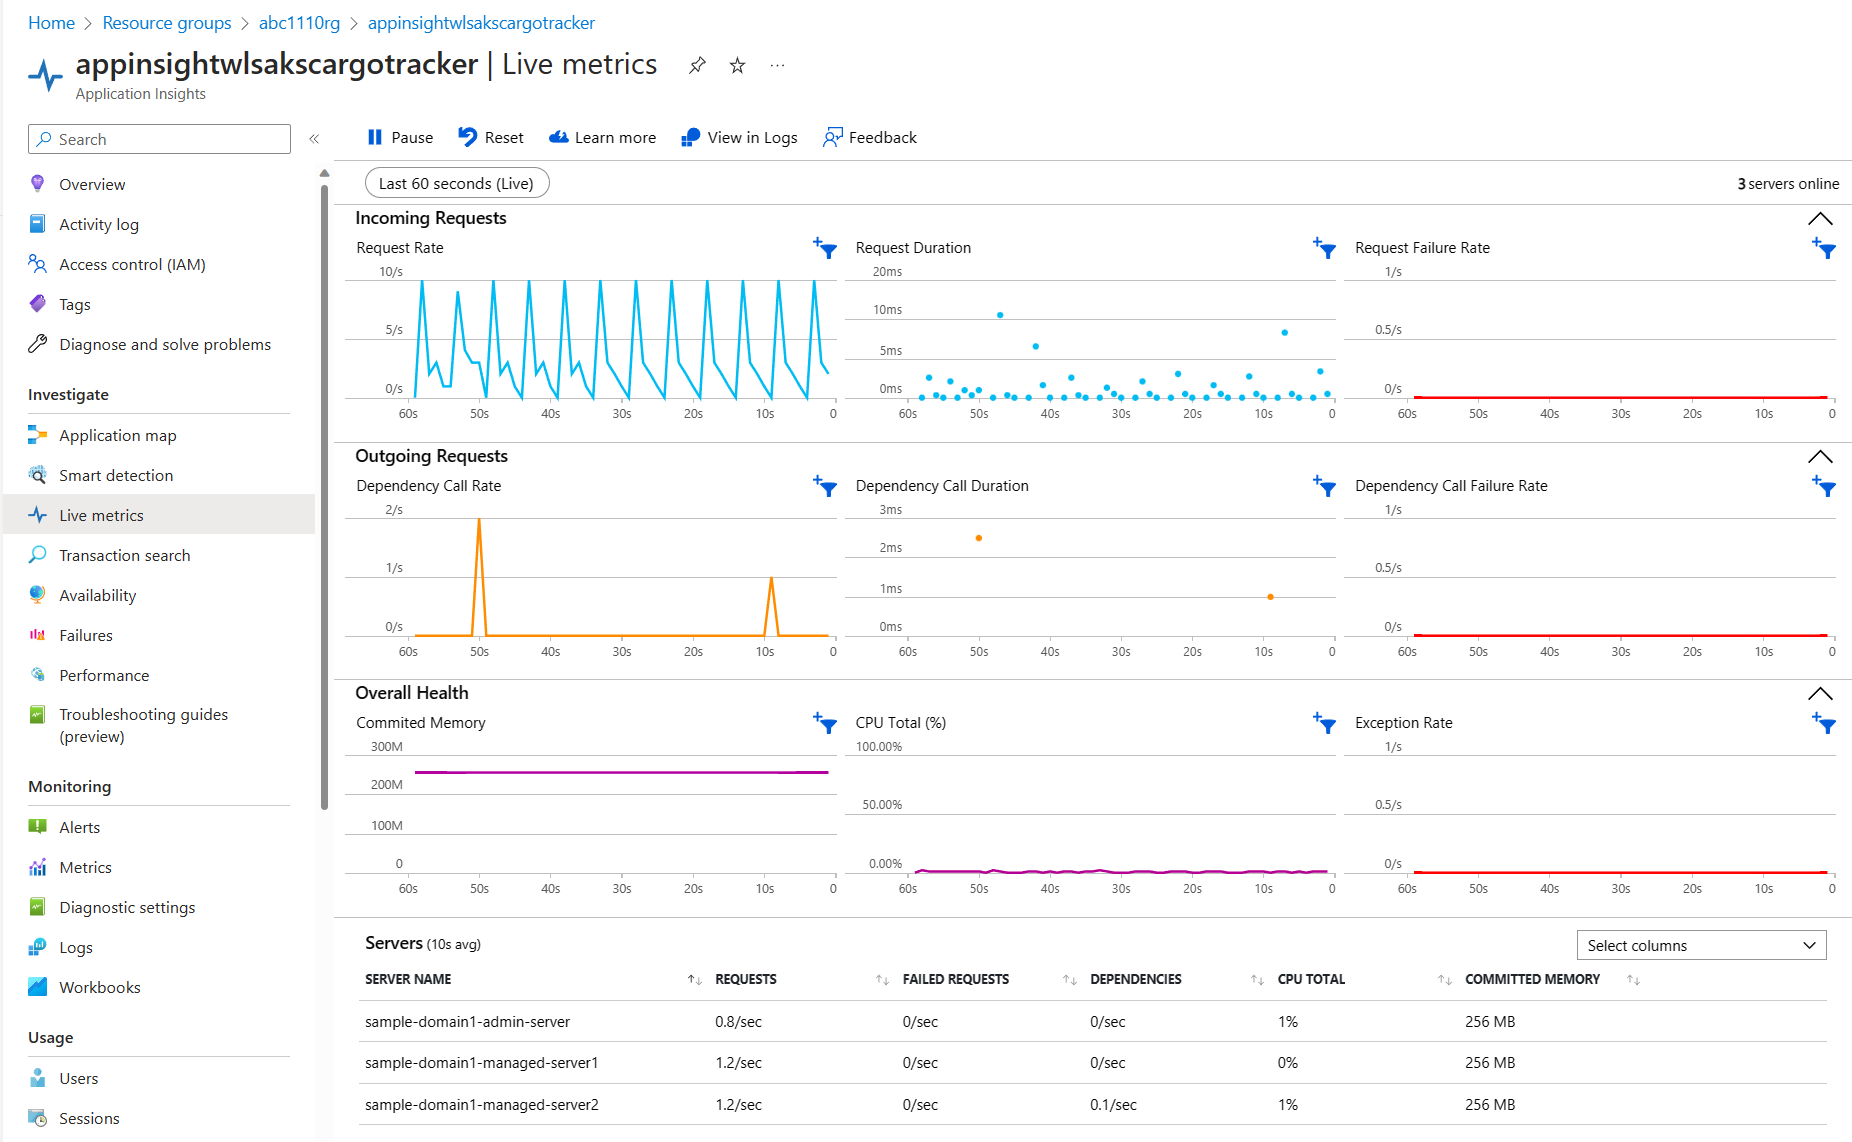Click Last 60 seconds (Live) pill
1852x1142 pixels.
457,183
